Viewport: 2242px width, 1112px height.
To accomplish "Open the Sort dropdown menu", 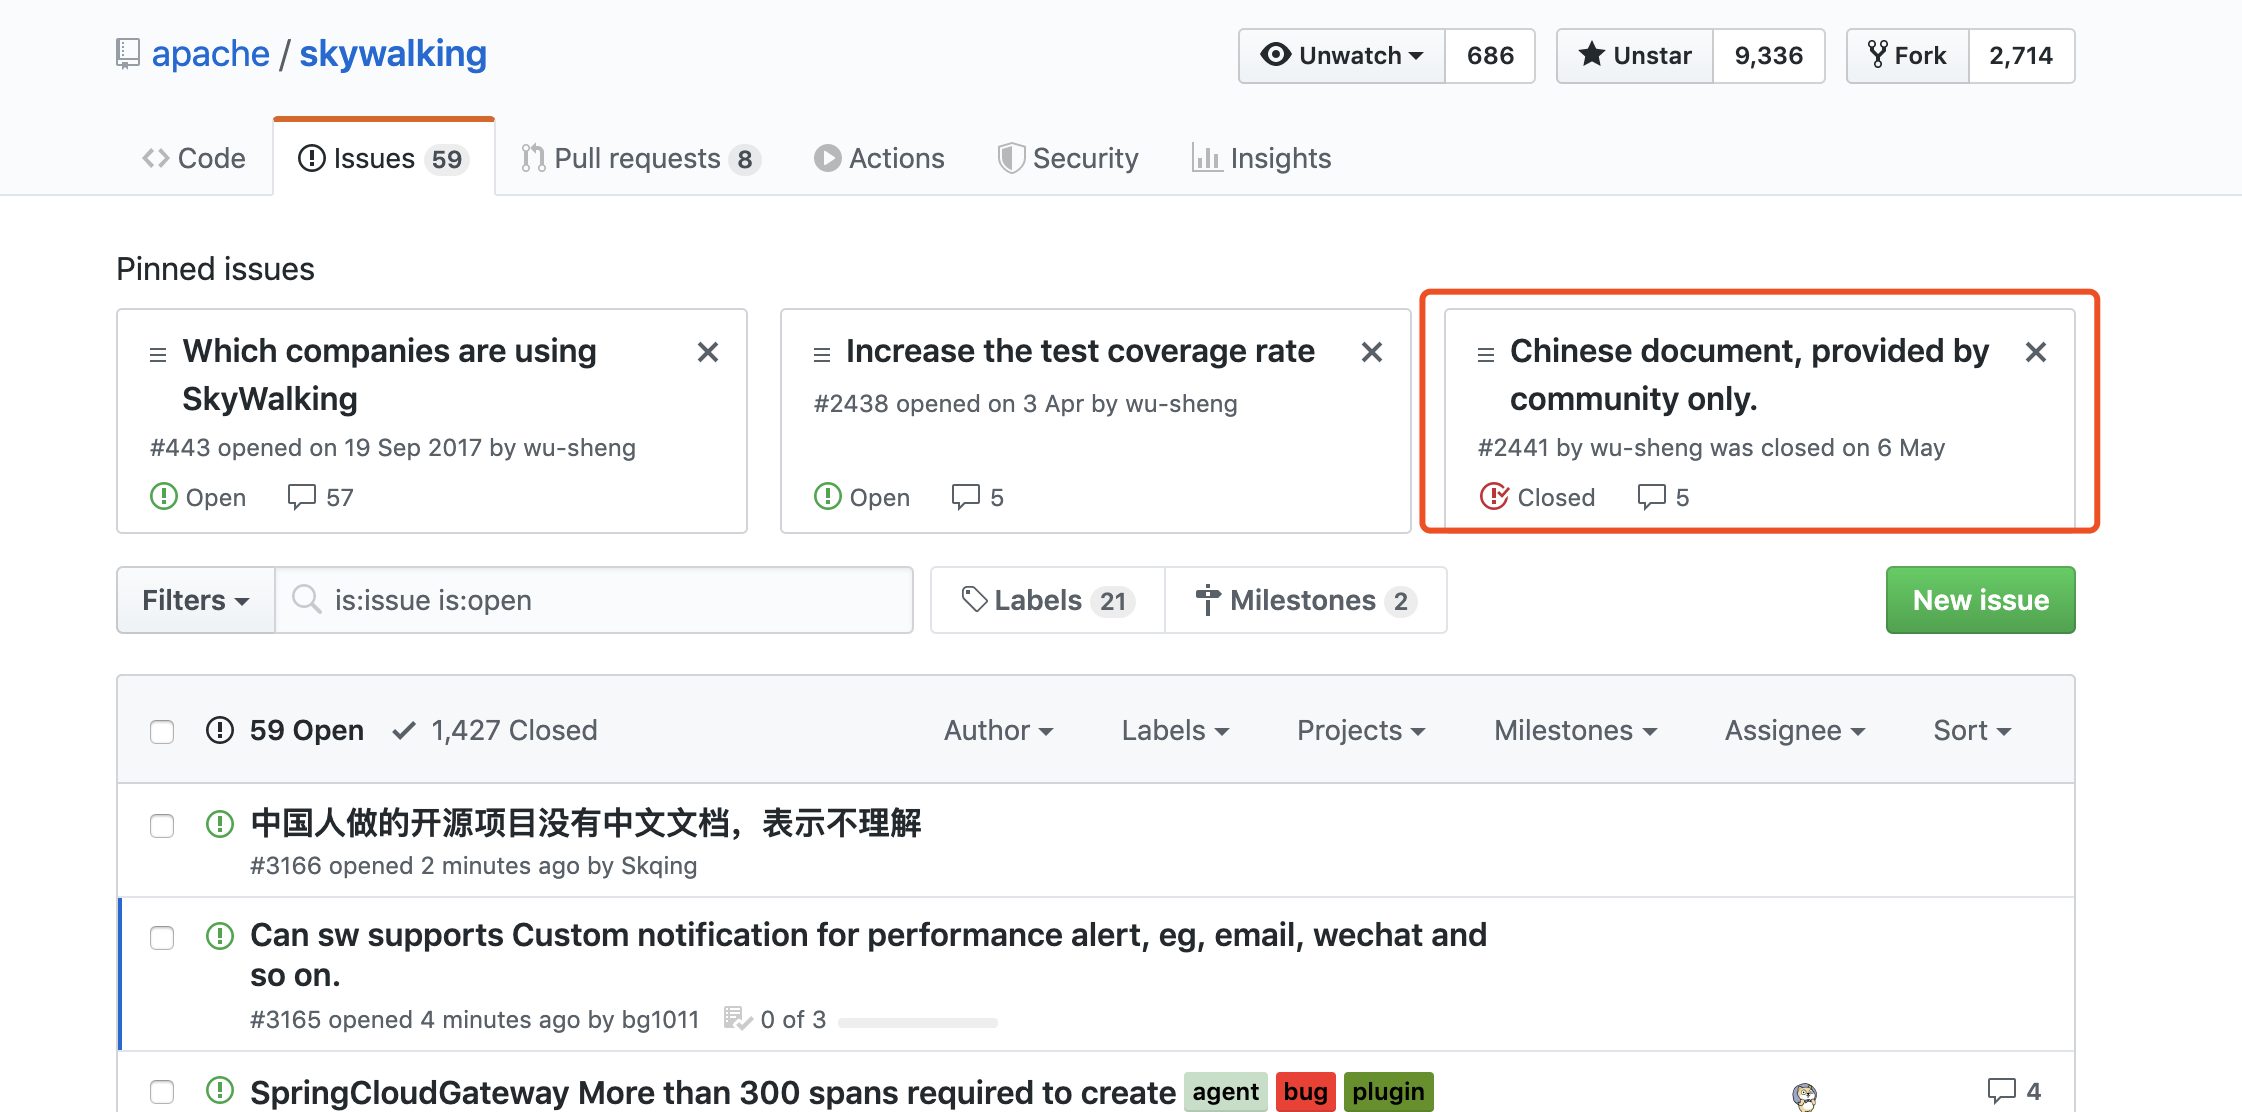I will pos(1971,731).
